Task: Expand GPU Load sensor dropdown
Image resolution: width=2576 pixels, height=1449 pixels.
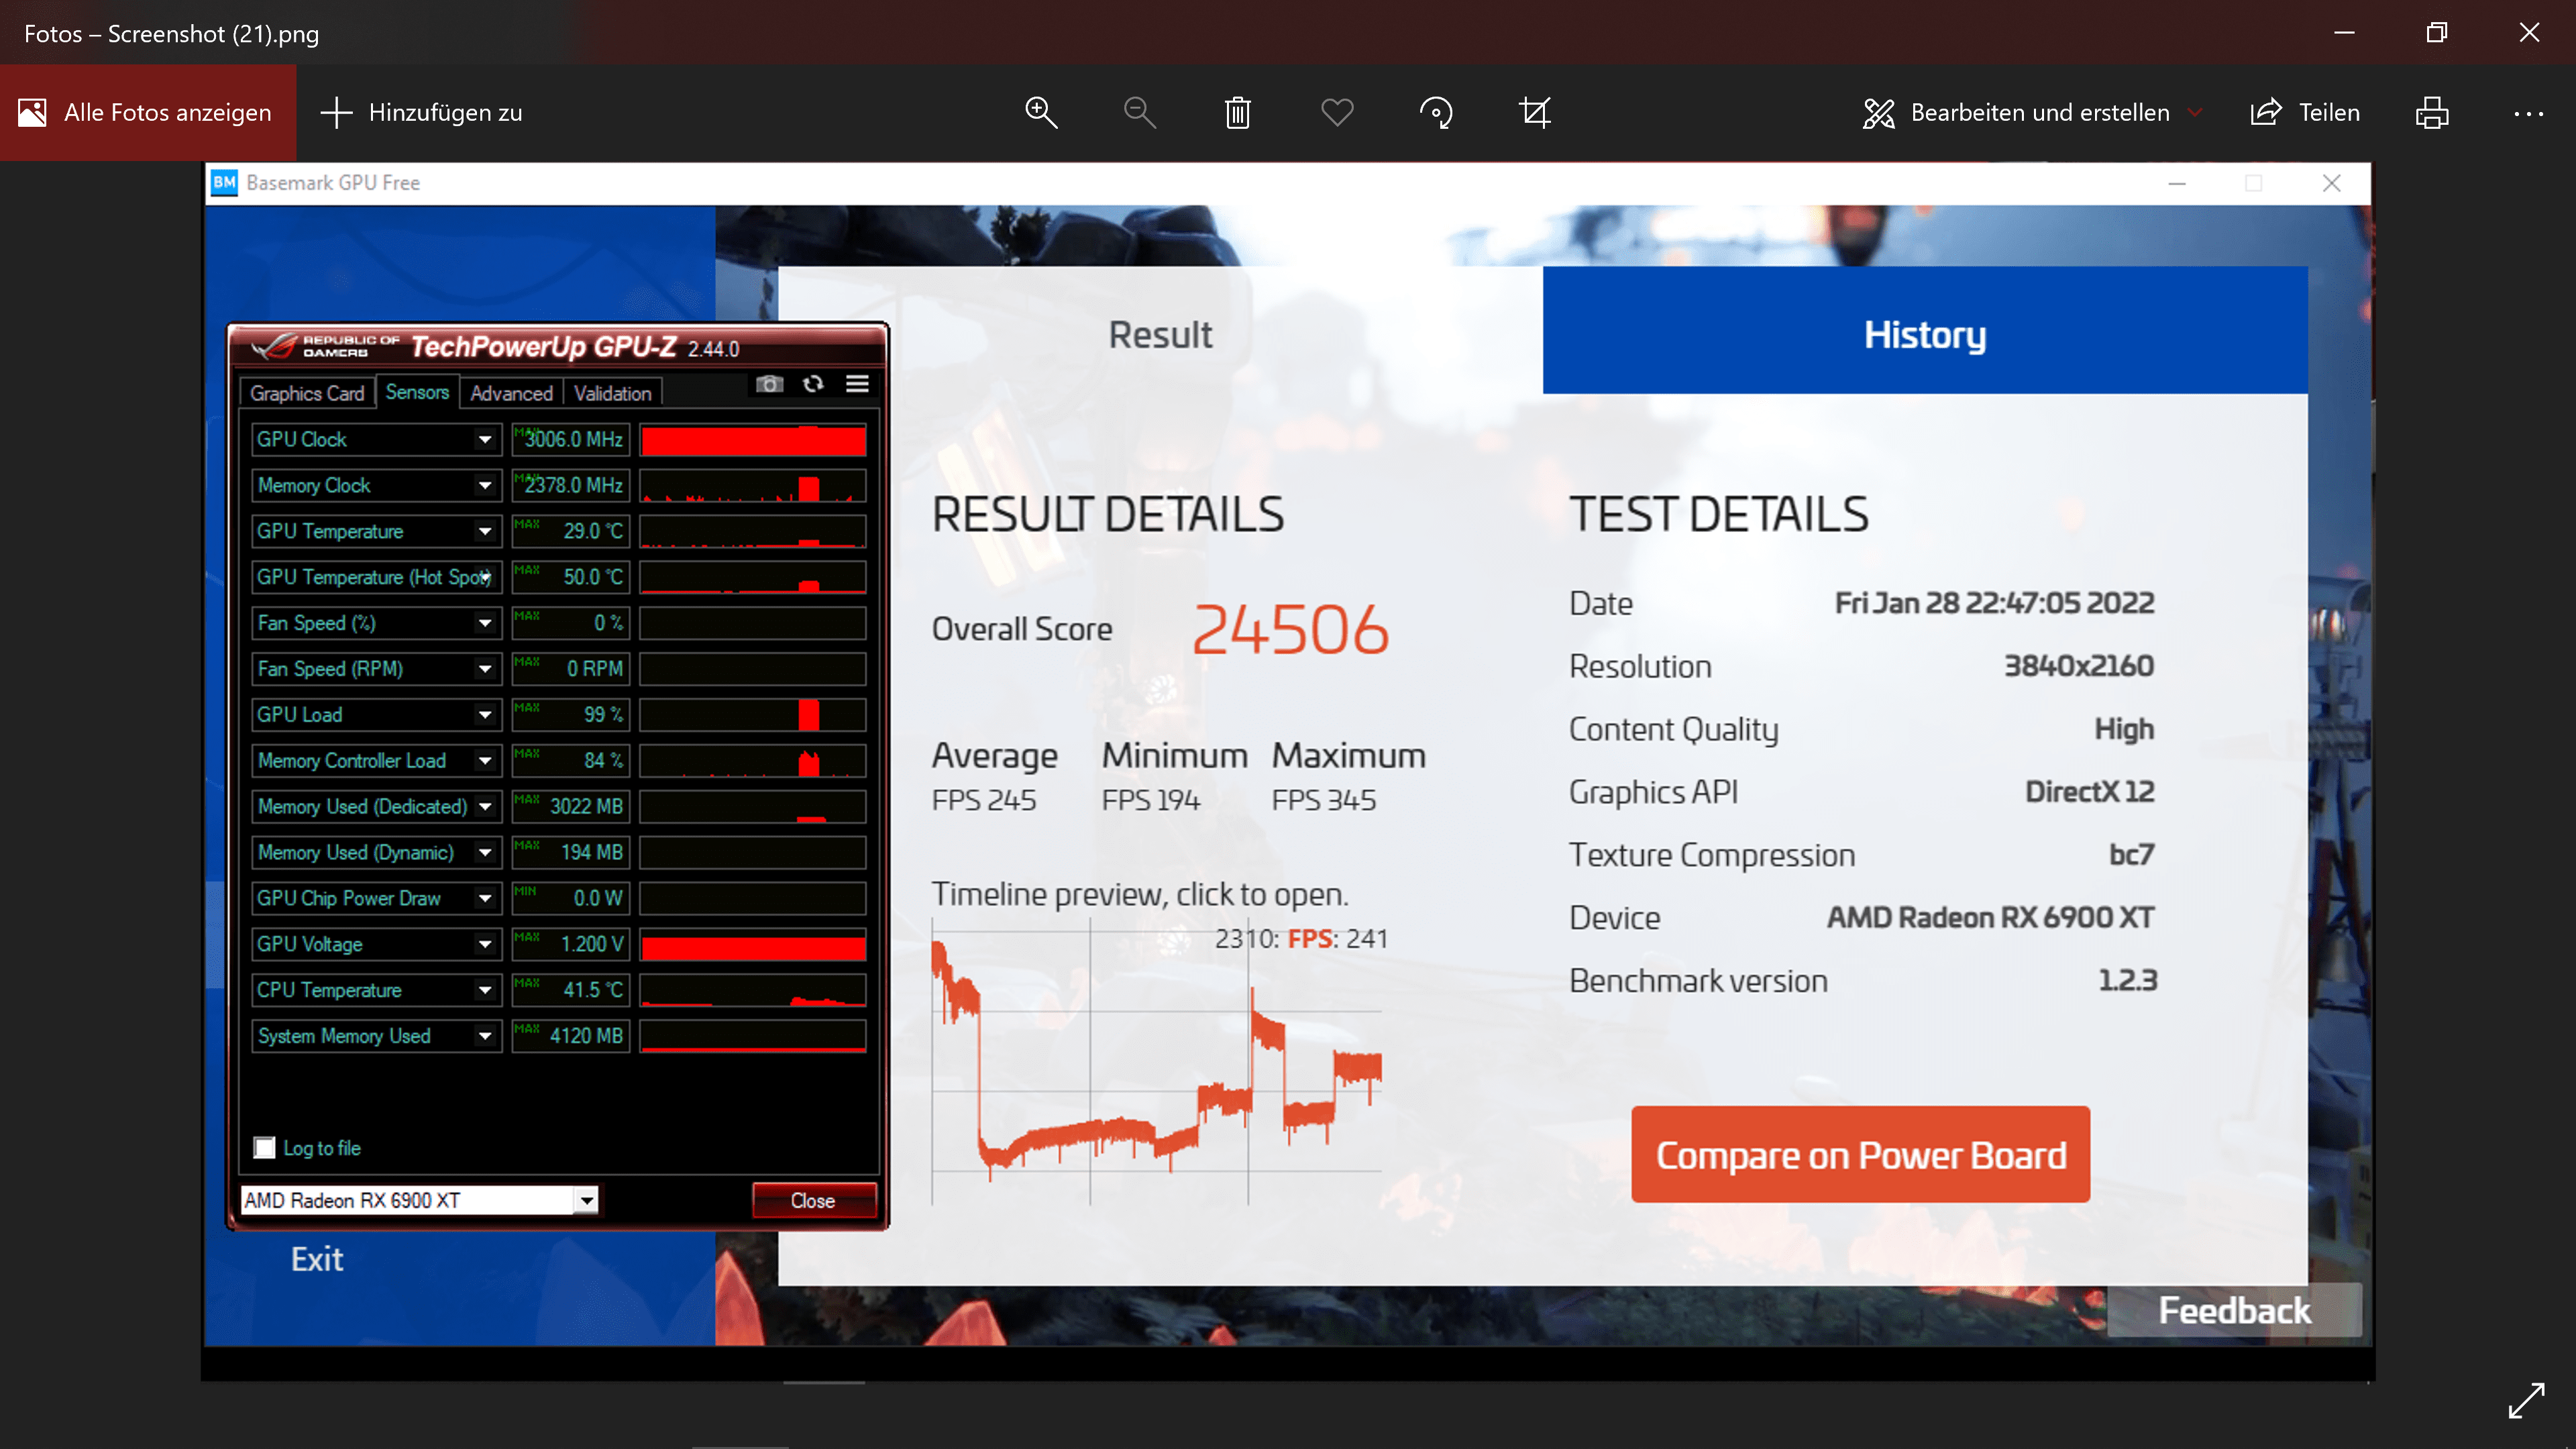Action: point(485,715)
